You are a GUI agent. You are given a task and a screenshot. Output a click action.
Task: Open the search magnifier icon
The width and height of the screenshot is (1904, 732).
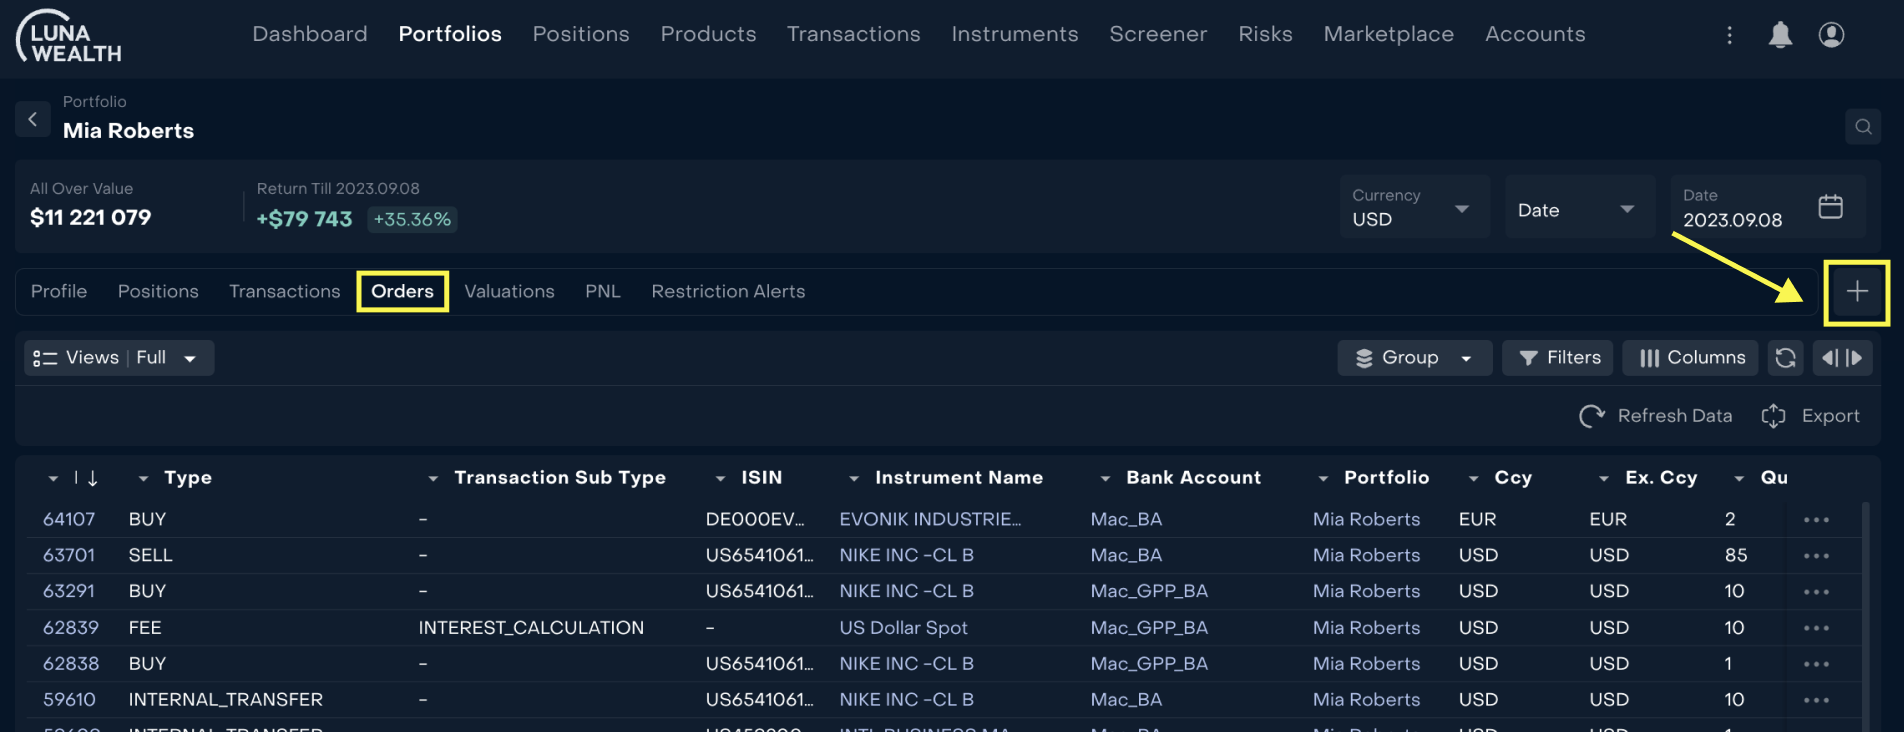click(x=1863, y=127)
